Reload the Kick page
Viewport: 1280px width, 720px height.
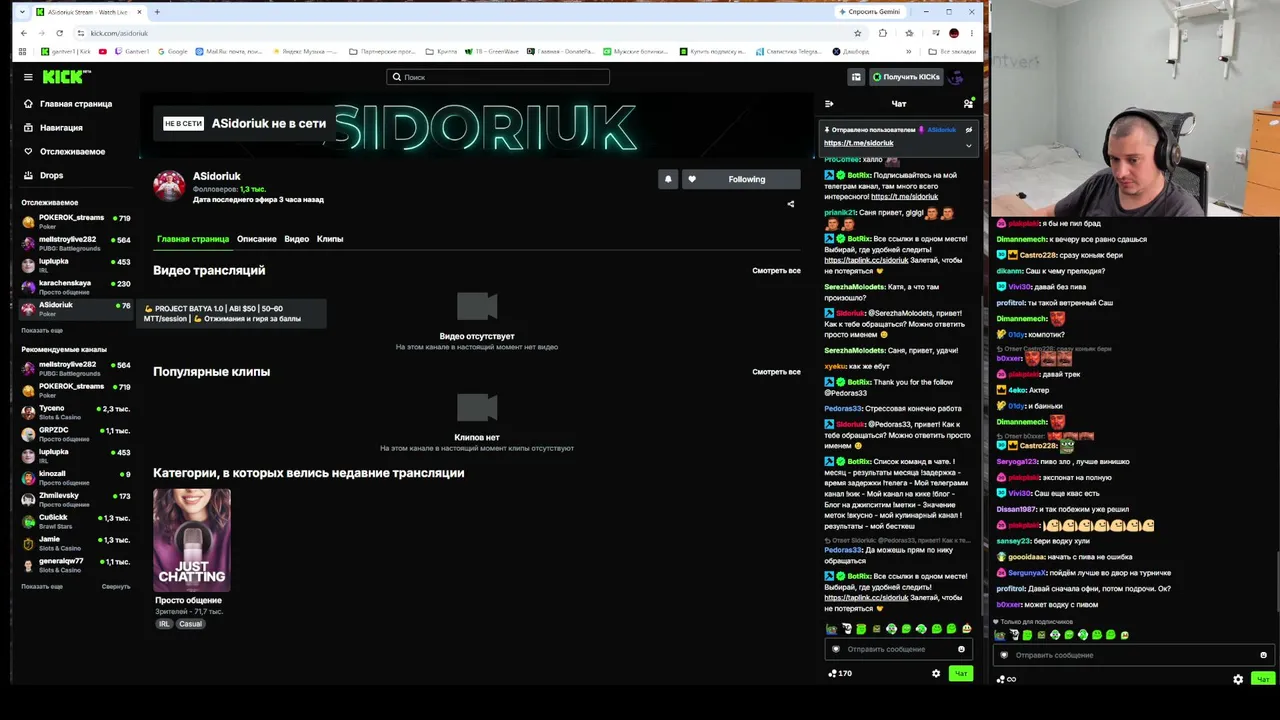pos(62,33)
